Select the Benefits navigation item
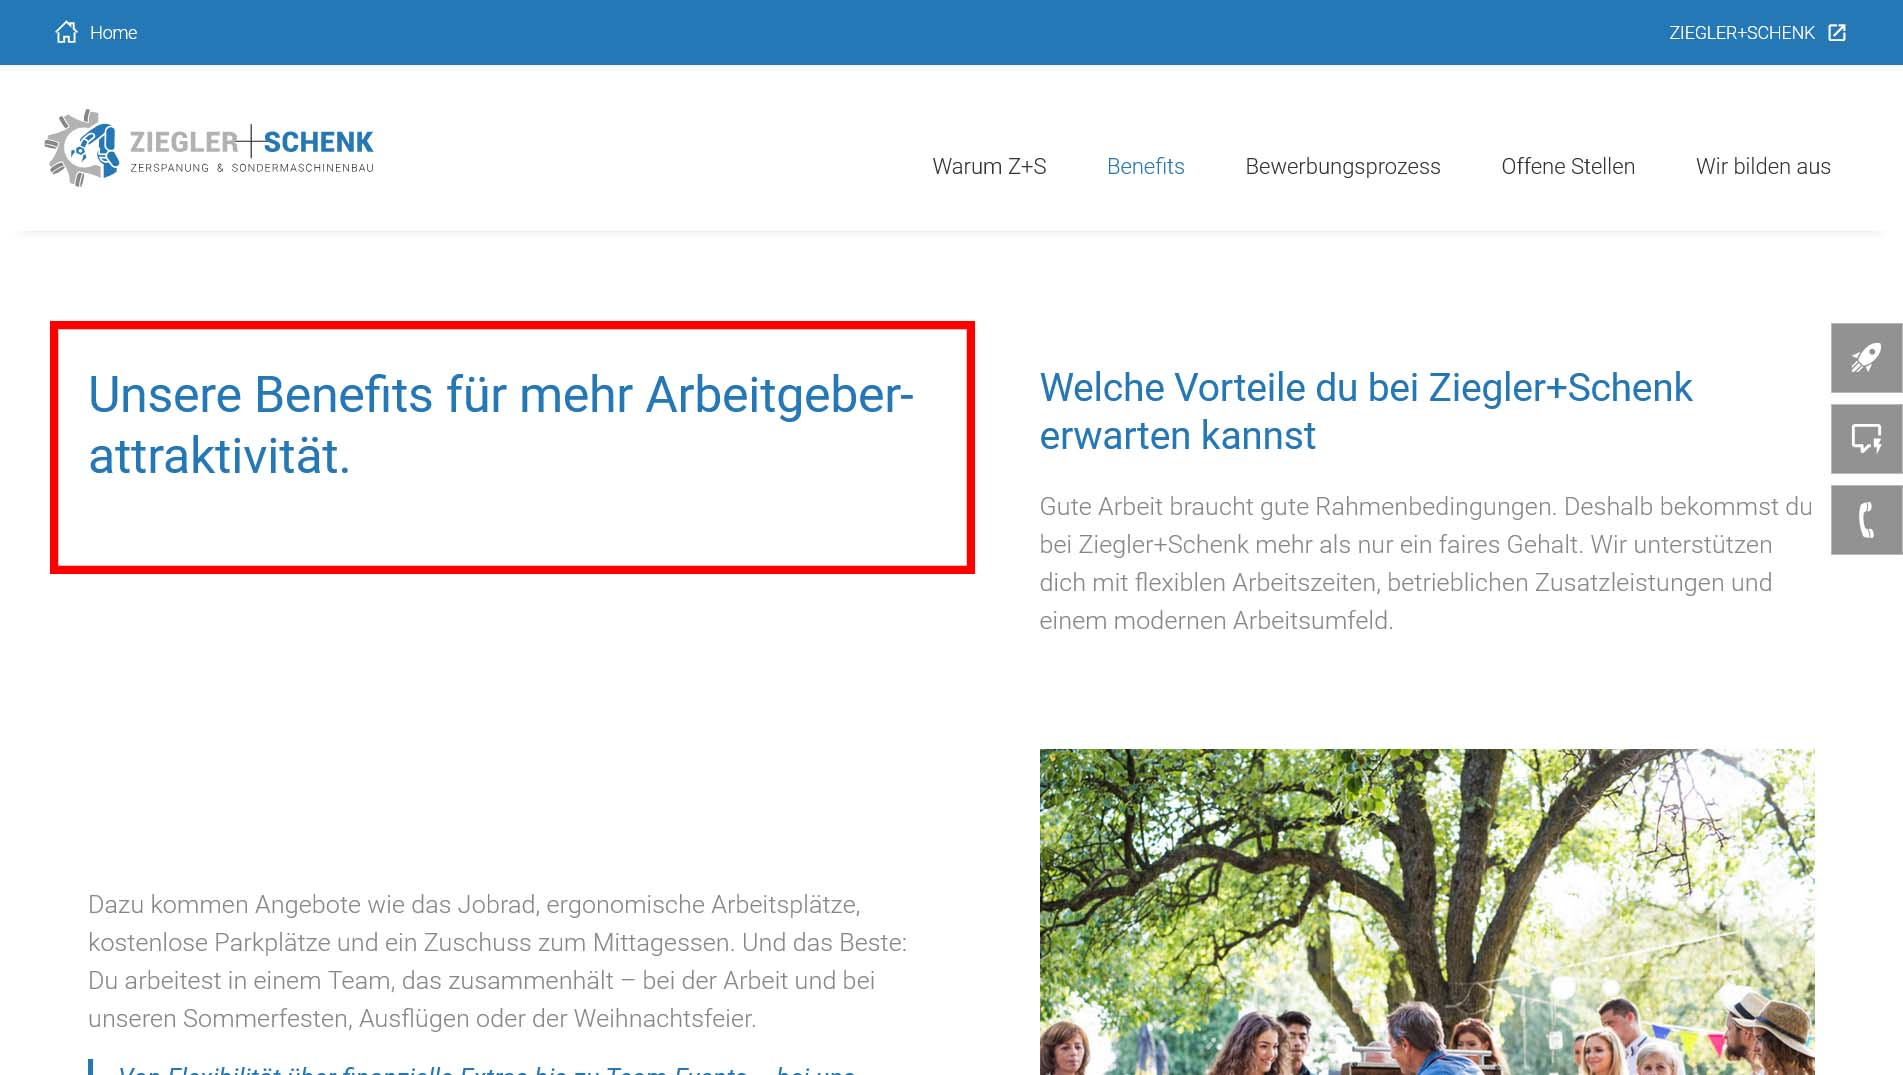The image size is (1903, 1075). [x=1145, y=166]
